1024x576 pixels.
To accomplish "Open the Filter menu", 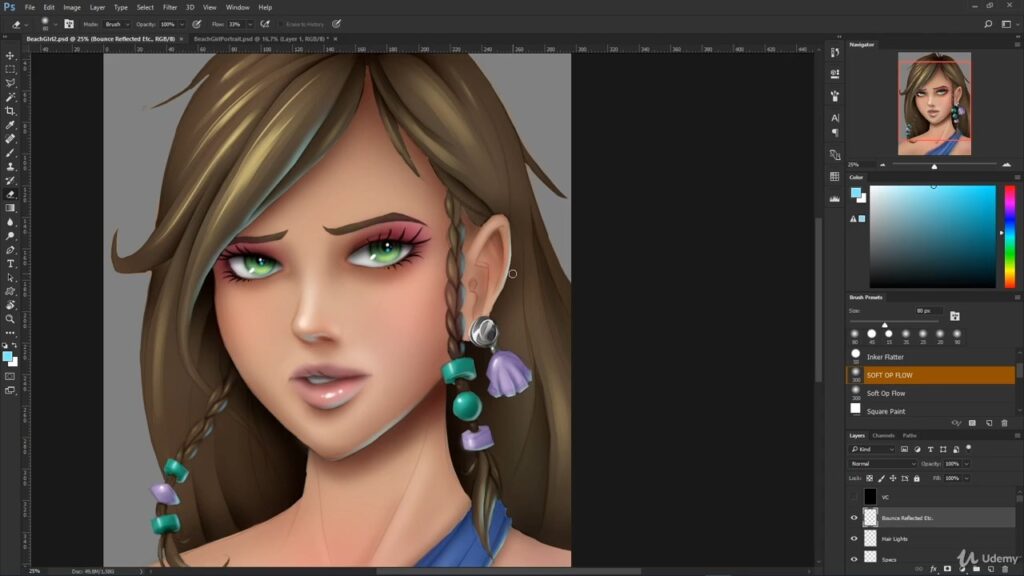I will tap(170, 7).
